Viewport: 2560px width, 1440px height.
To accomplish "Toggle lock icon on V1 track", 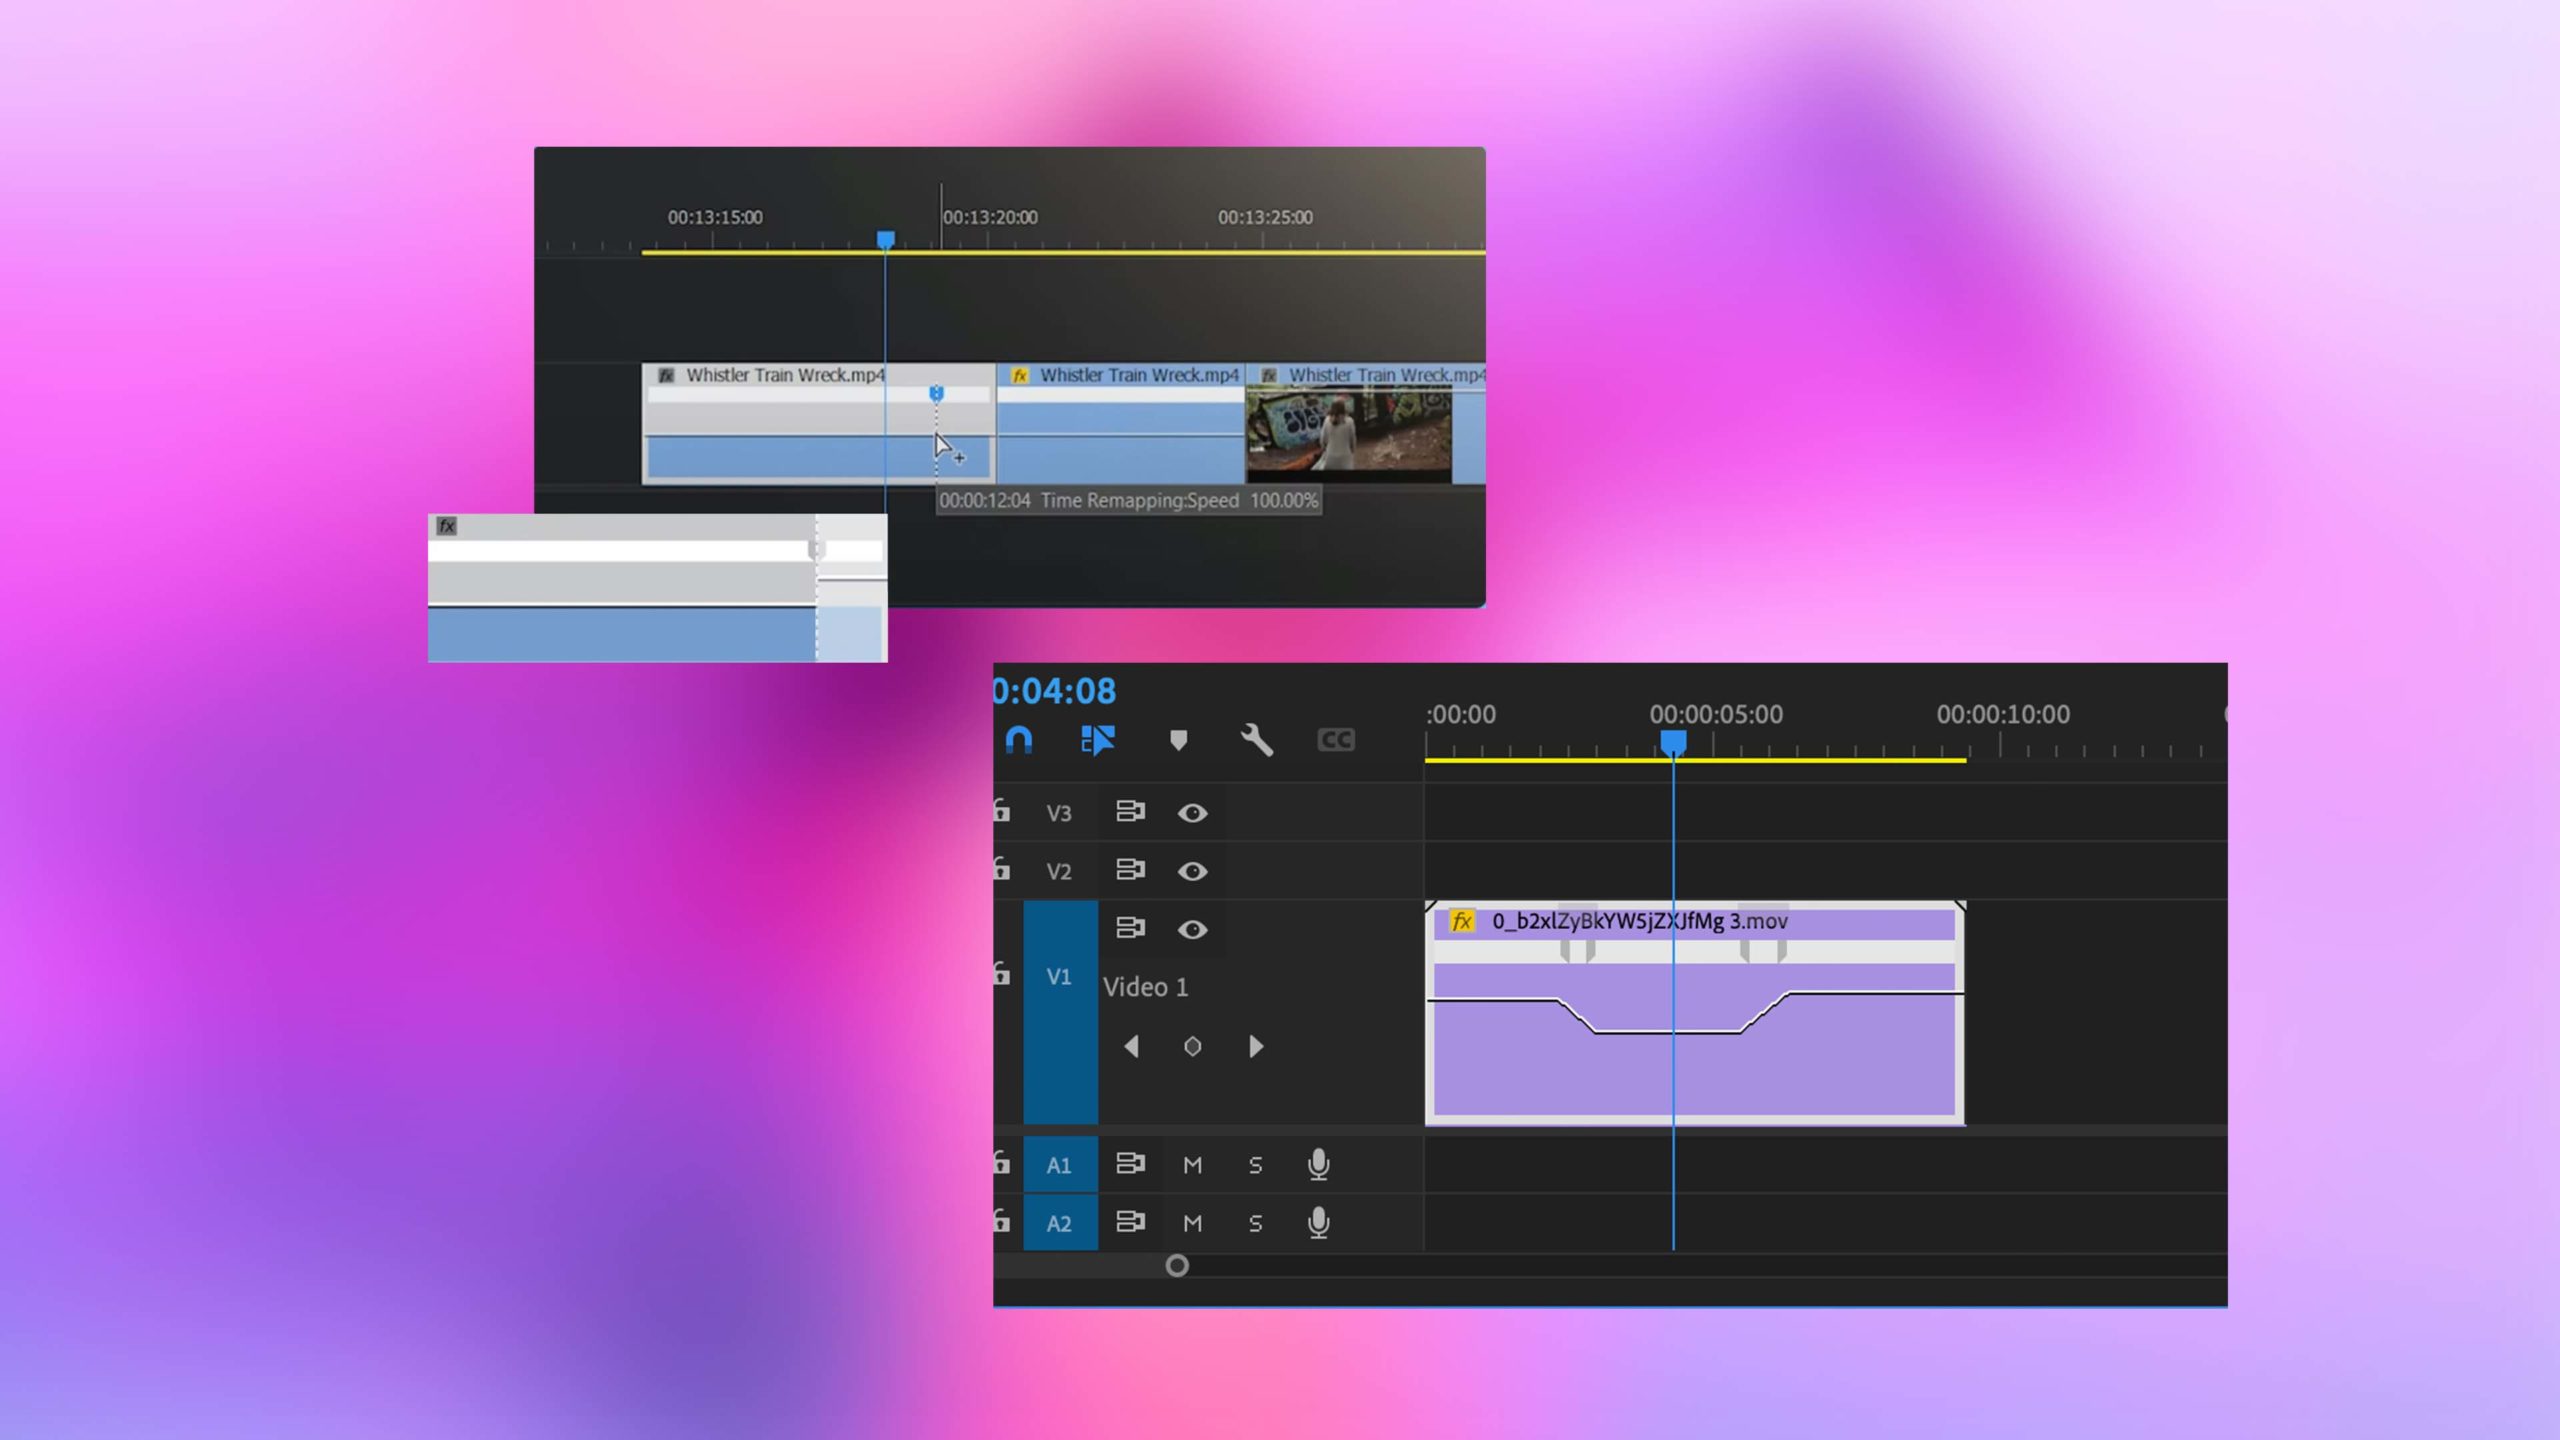I will (x=1002, y=973).
